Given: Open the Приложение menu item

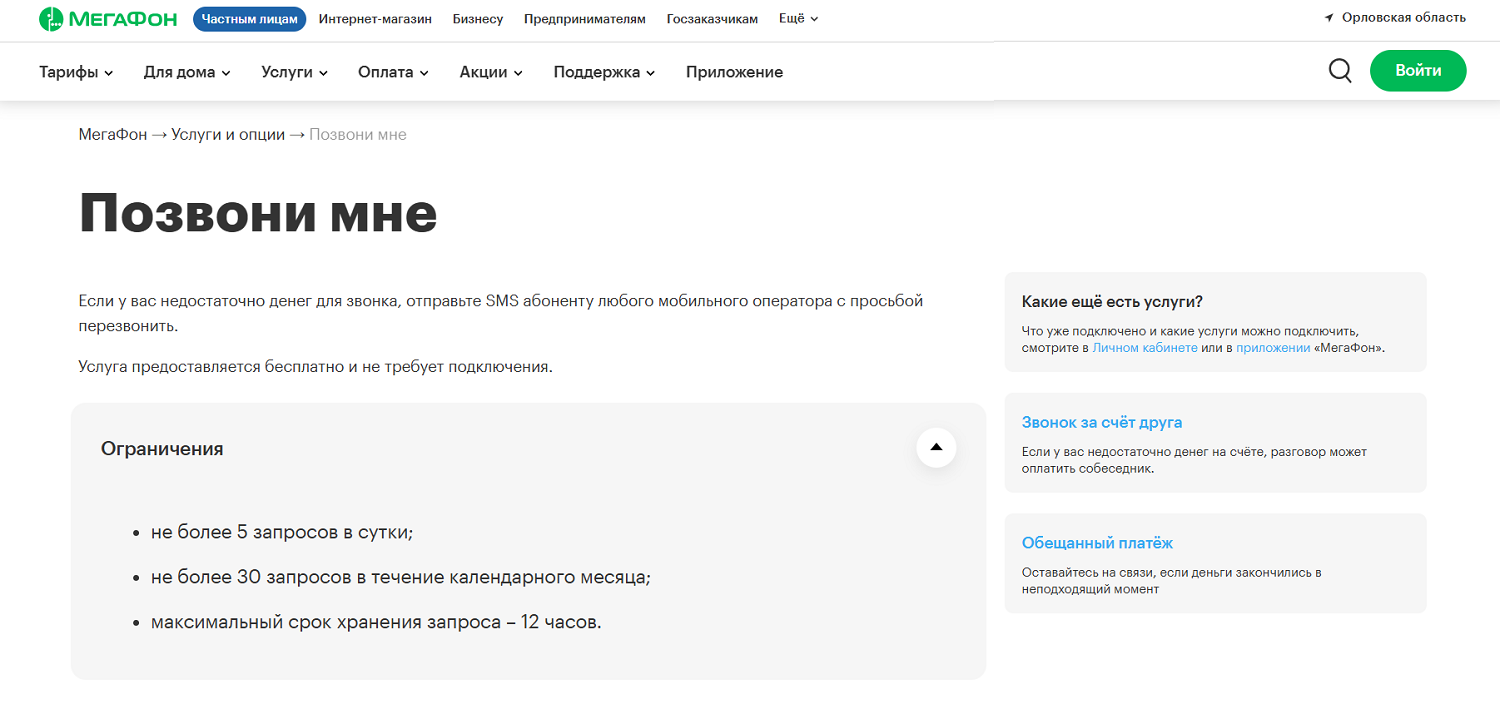Looking at the screenshot, I should click(x=734, y=72).
